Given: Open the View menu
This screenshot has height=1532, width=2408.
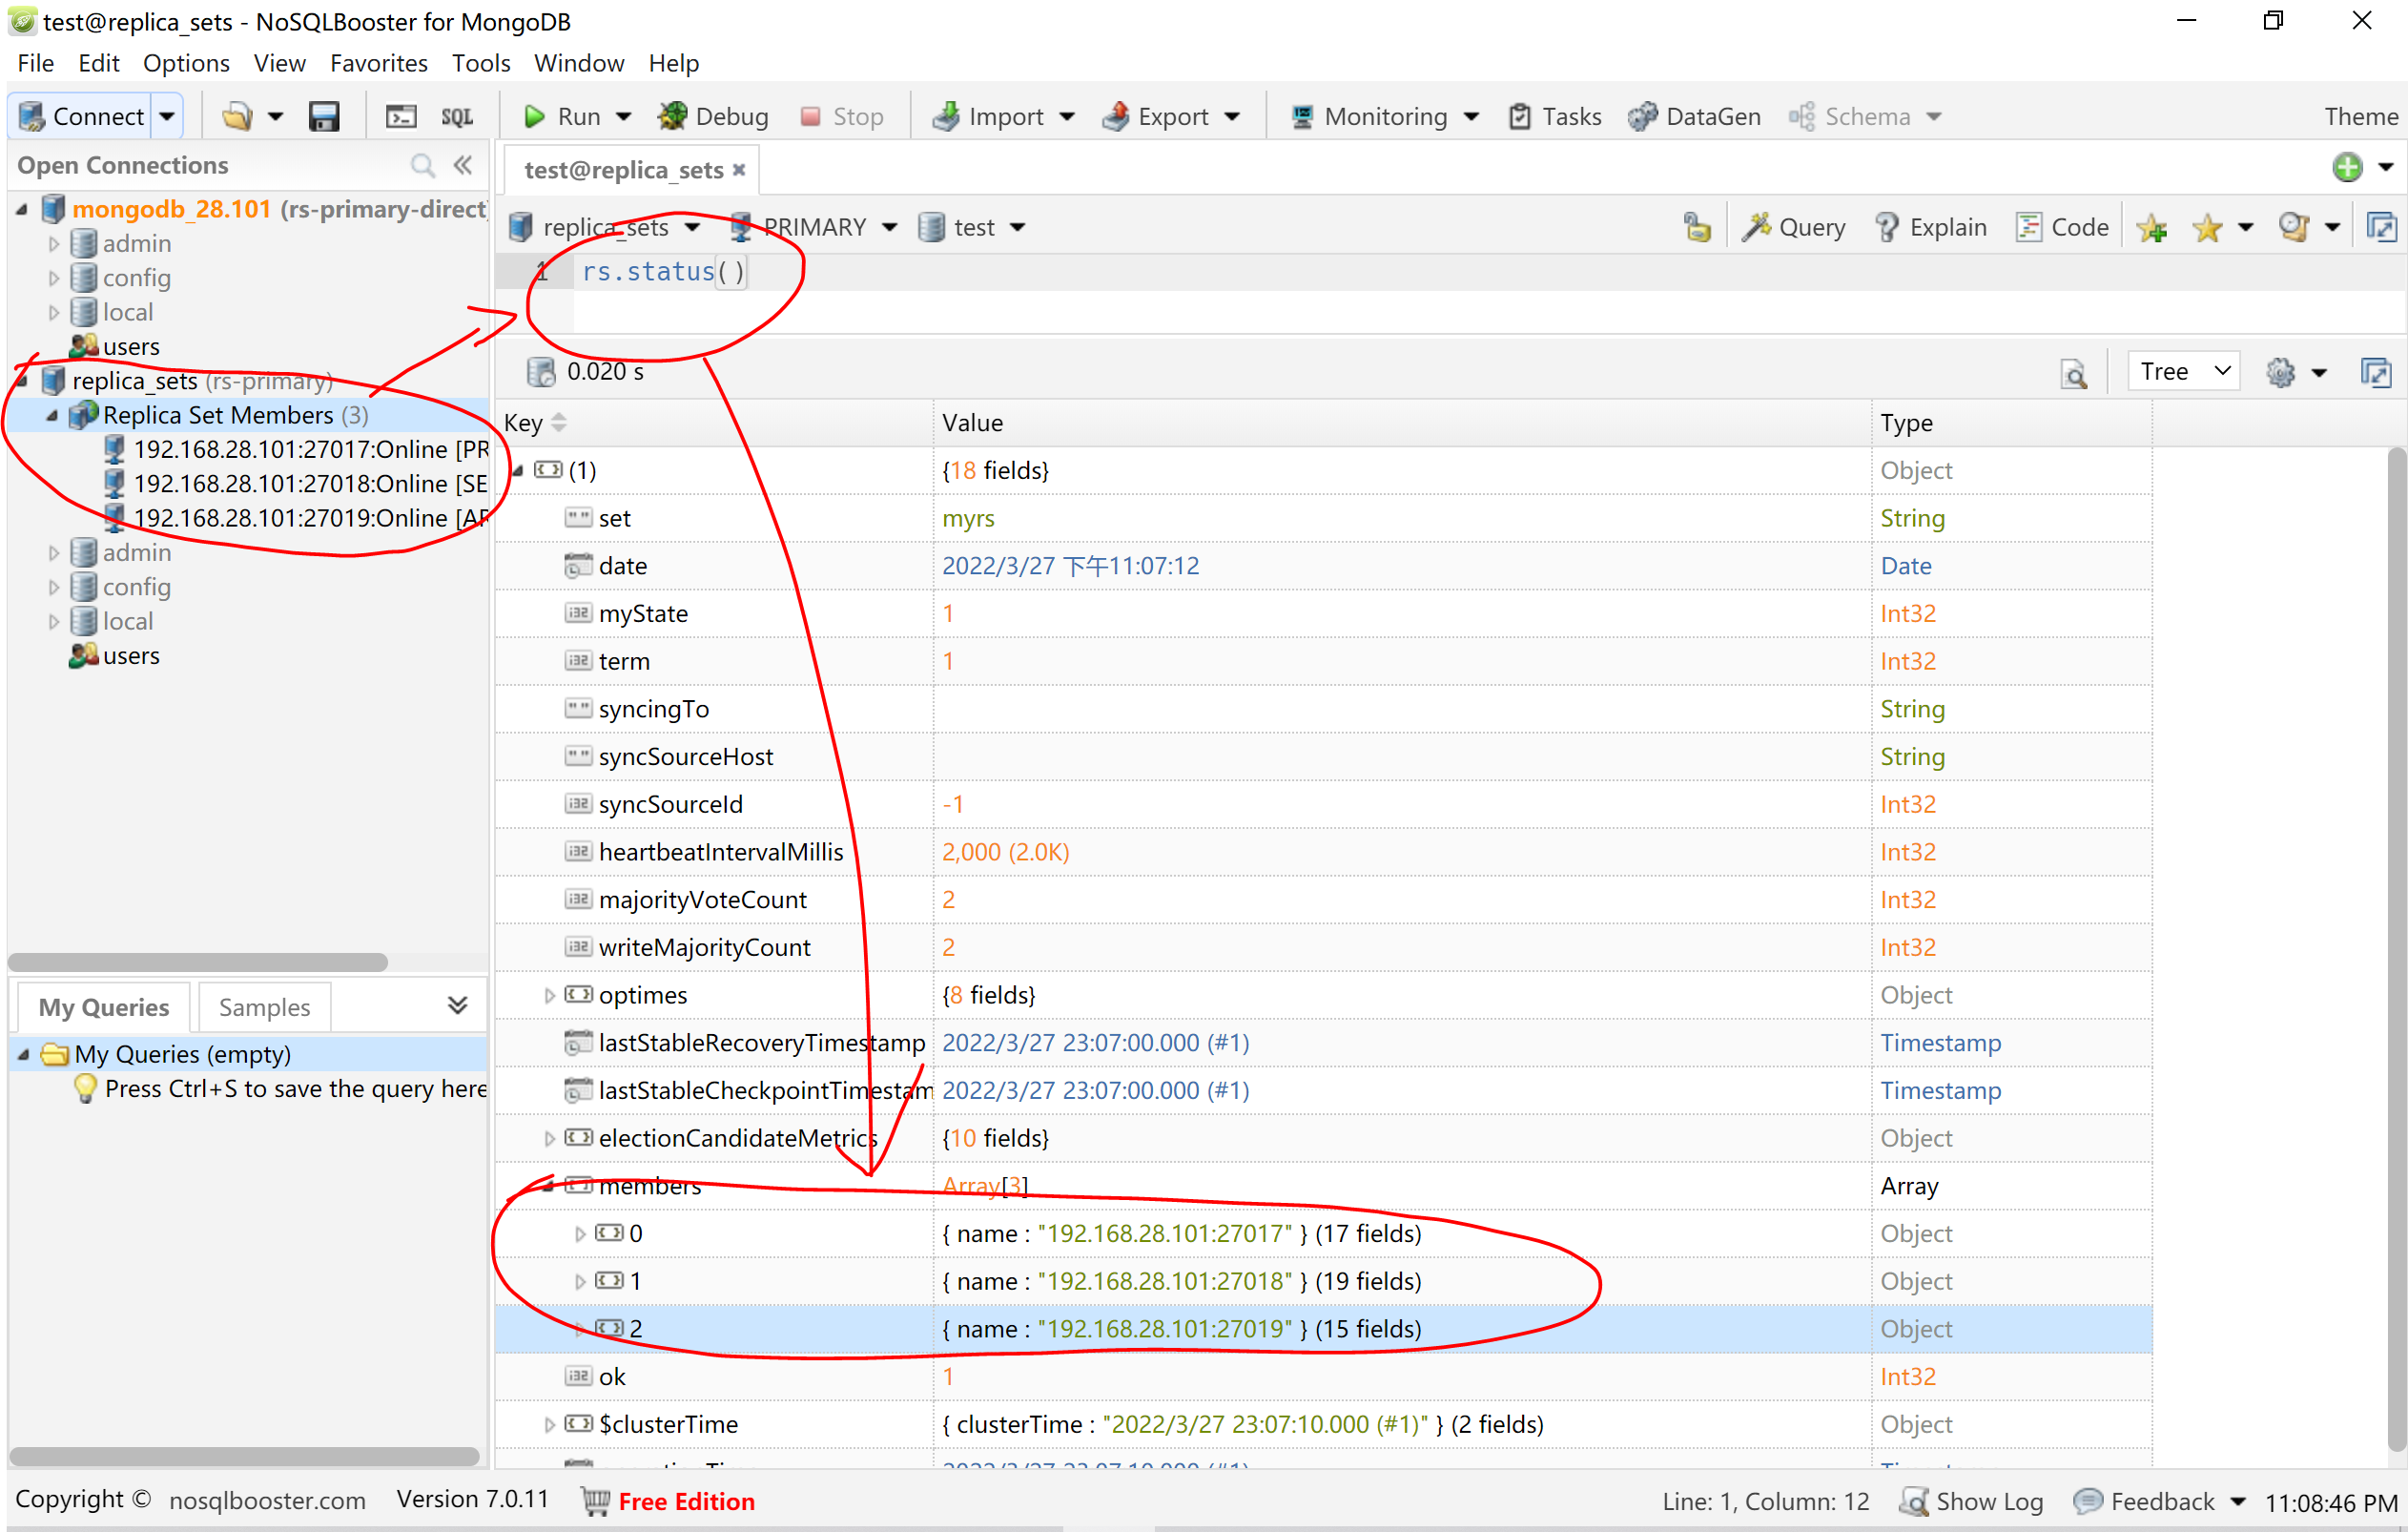Looking at the screenshot, I should (279, 63).
